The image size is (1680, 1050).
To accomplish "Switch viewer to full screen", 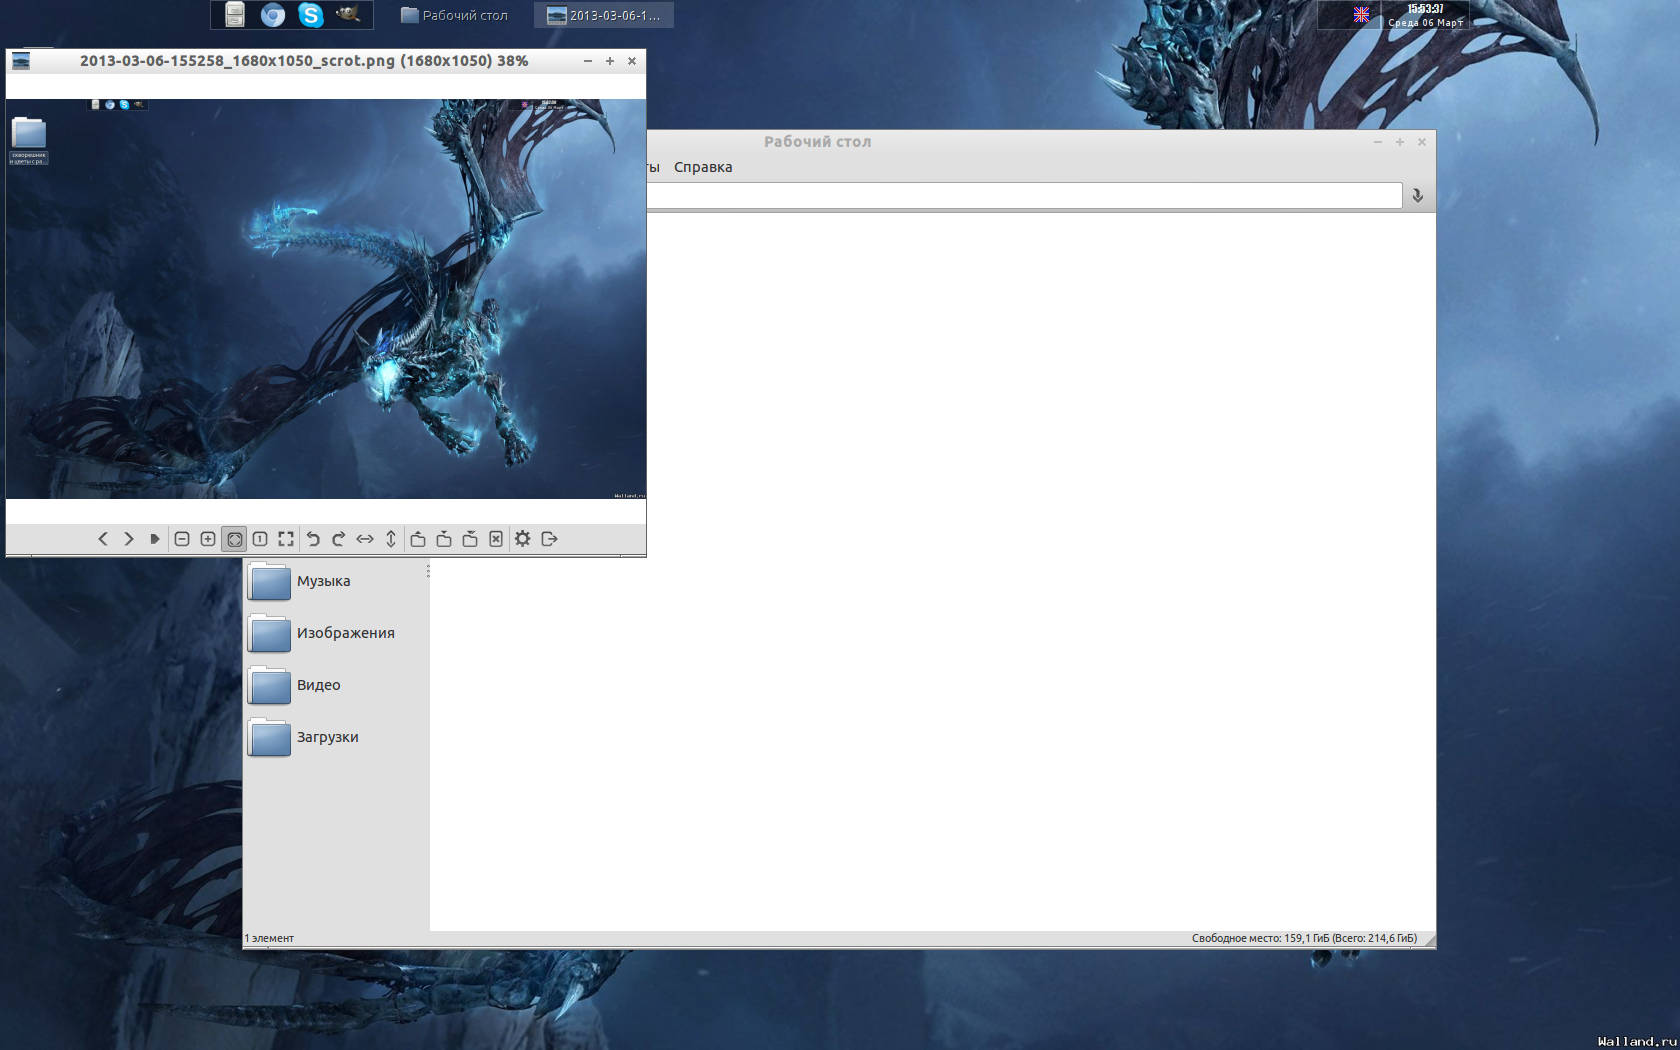I will [286, 539].
